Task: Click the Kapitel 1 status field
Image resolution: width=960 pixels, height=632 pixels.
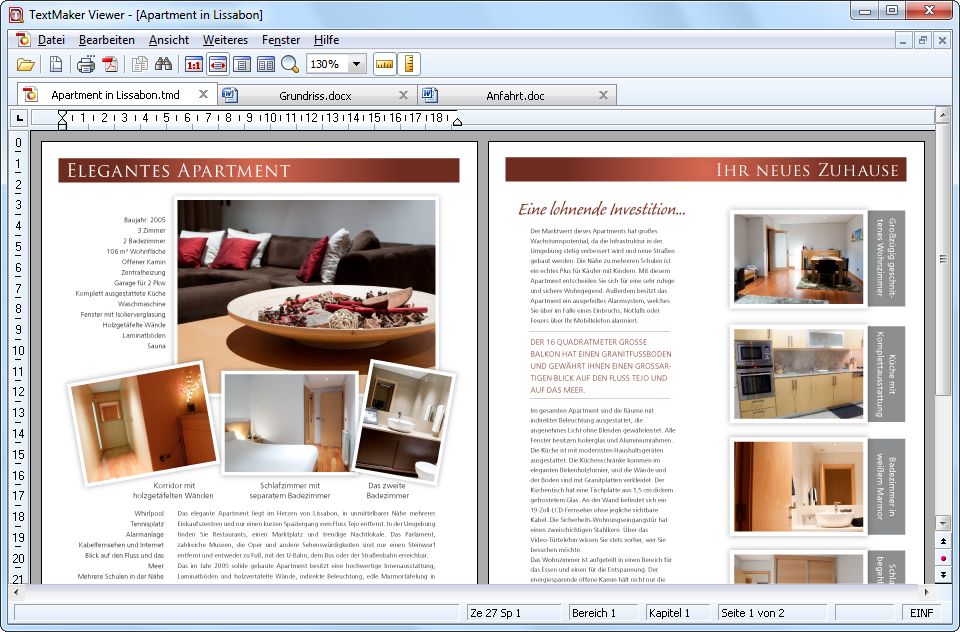Action: point(678,613)
